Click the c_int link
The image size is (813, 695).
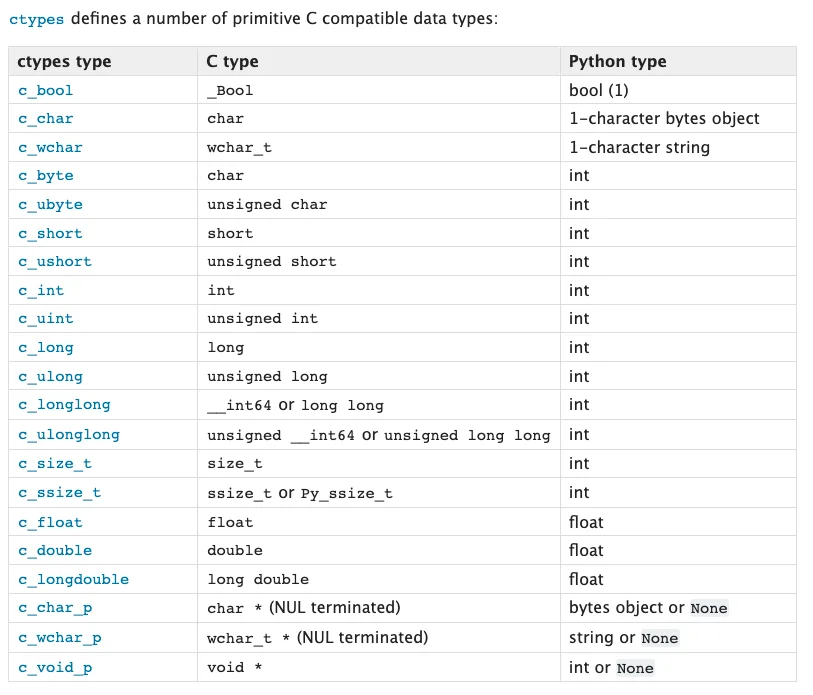[x=41, y=290]
